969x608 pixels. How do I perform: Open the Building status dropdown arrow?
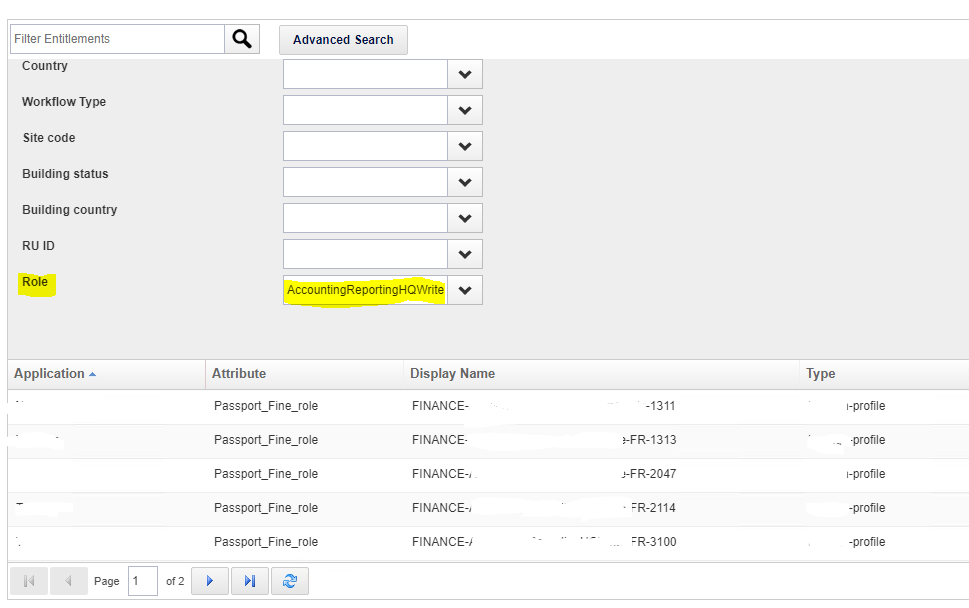pyautogui.click(x=464, y=182)
